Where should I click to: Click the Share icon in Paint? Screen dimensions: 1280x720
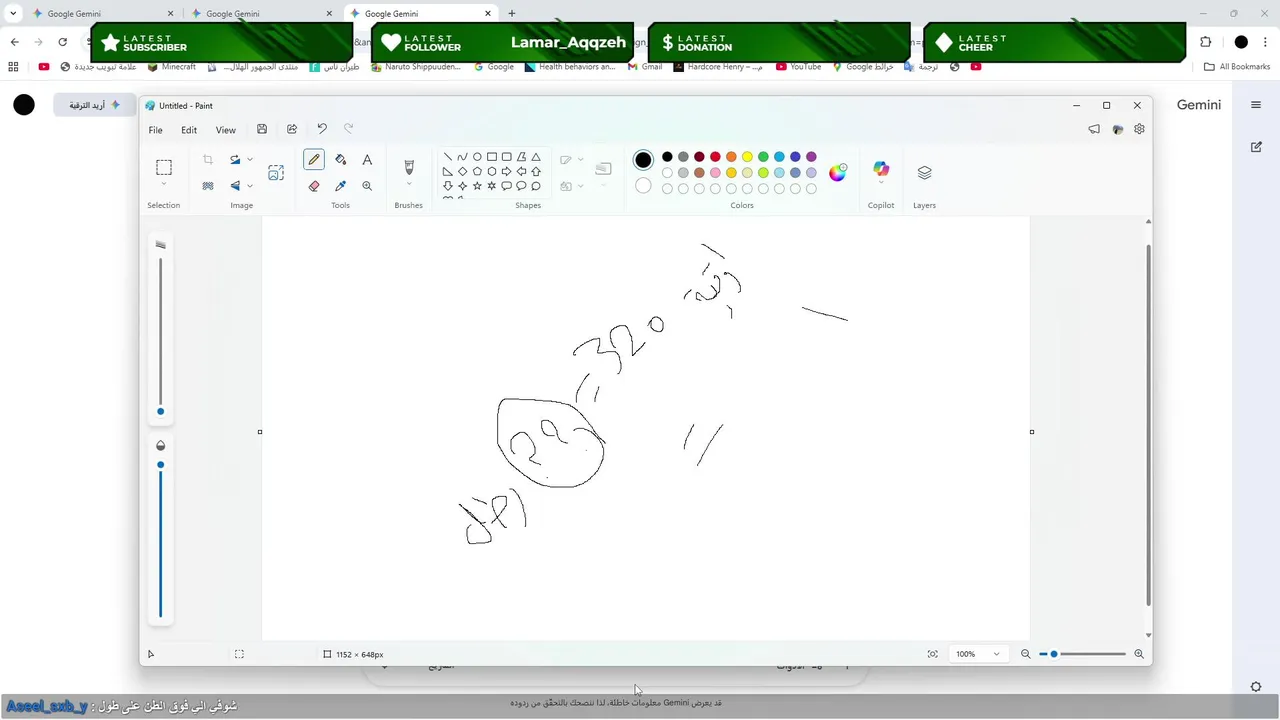[292, 129]
